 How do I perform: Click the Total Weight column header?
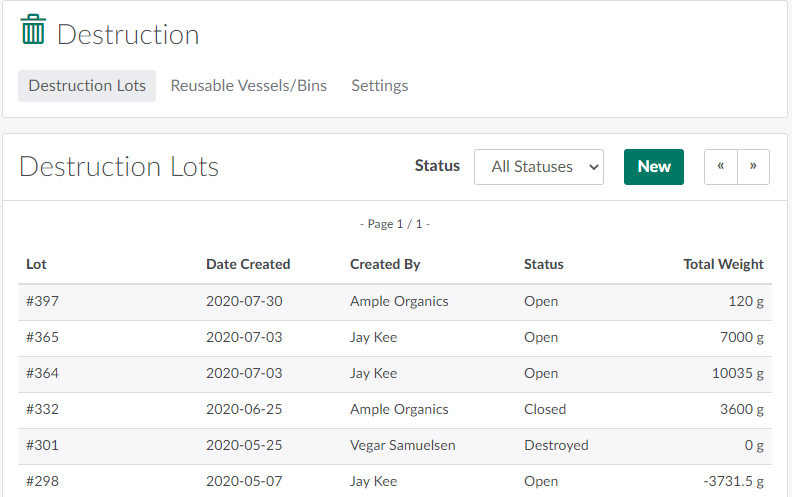point(723,265)
